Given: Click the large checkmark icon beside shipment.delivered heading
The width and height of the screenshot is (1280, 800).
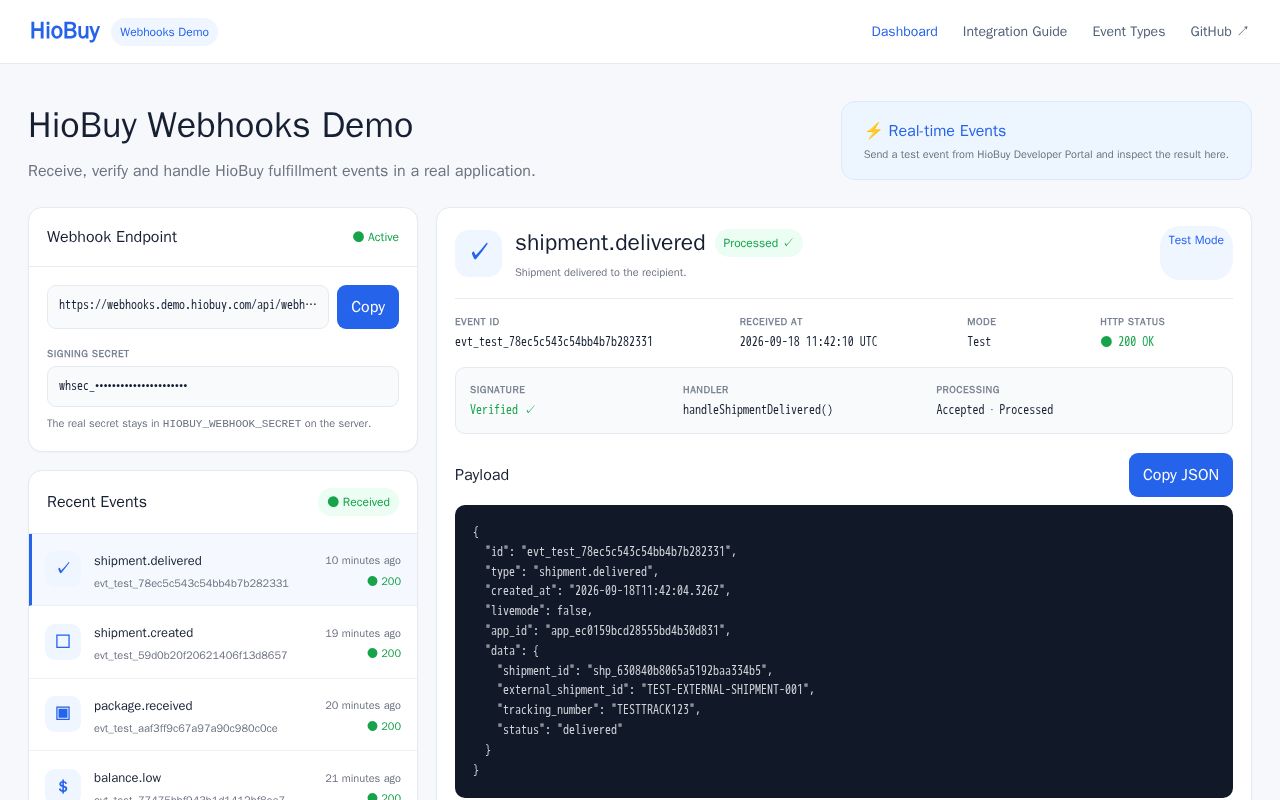Looking at the screenshot, I should pyautogui.click(x=479, y=253).
